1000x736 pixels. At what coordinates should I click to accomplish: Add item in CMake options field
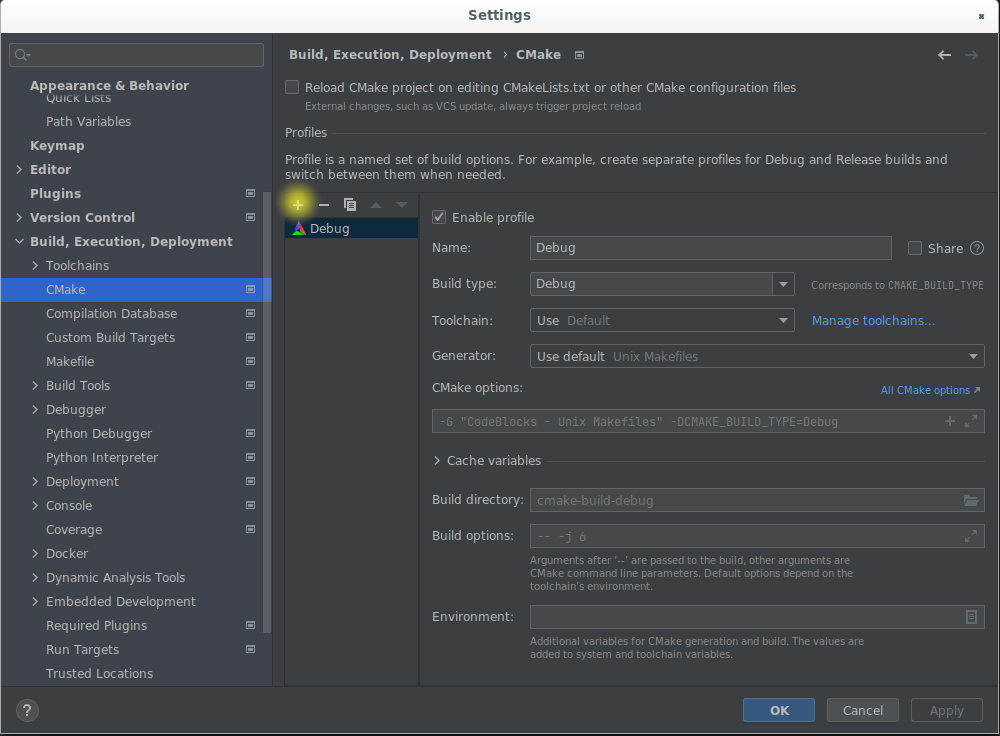tap(950, 421)
